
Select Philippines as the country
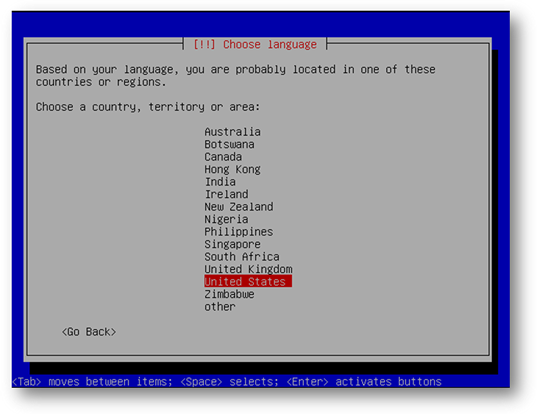pos(239,232)
